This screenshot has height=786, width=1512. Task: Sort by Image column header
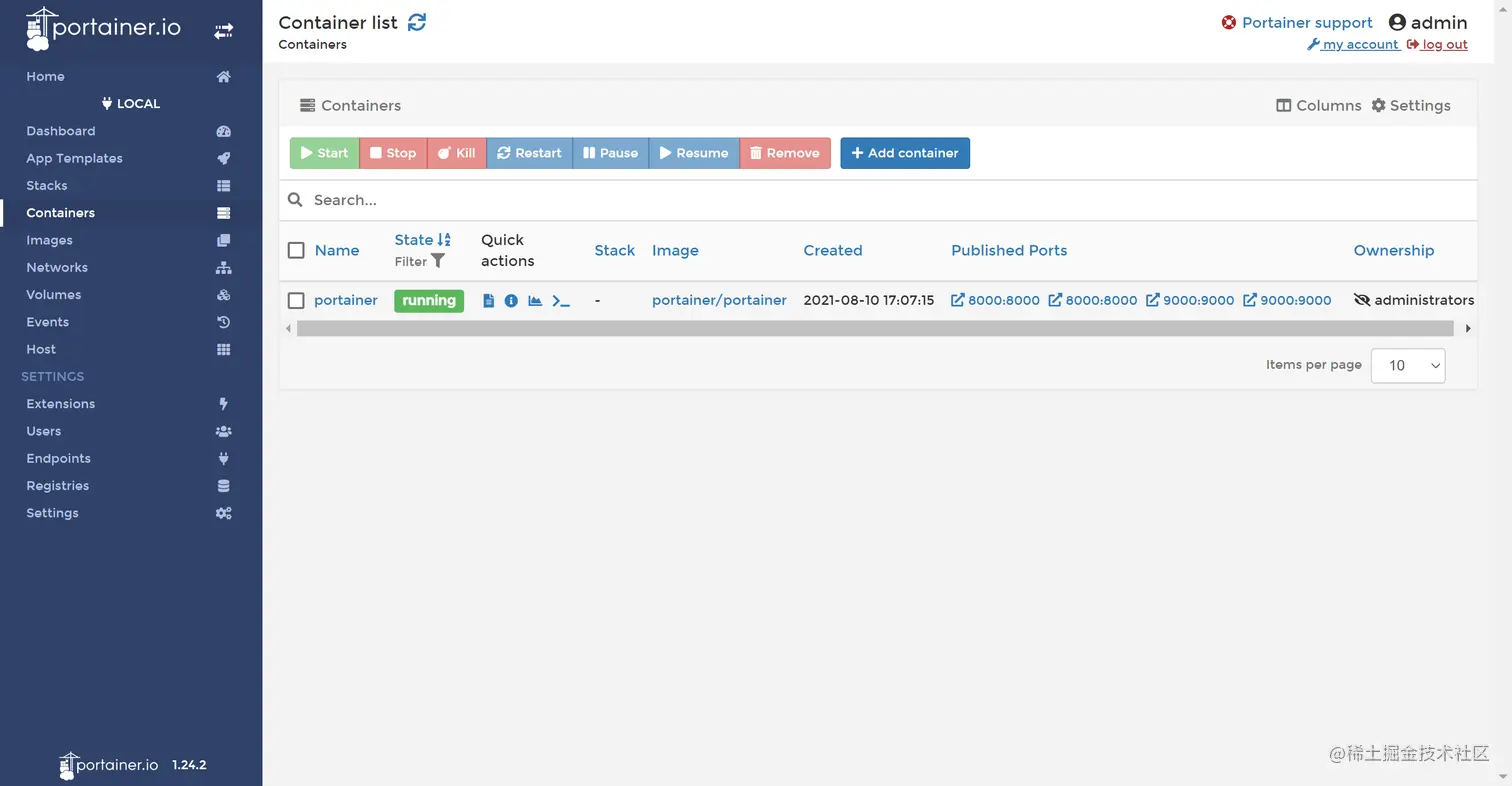coord(675,250)
